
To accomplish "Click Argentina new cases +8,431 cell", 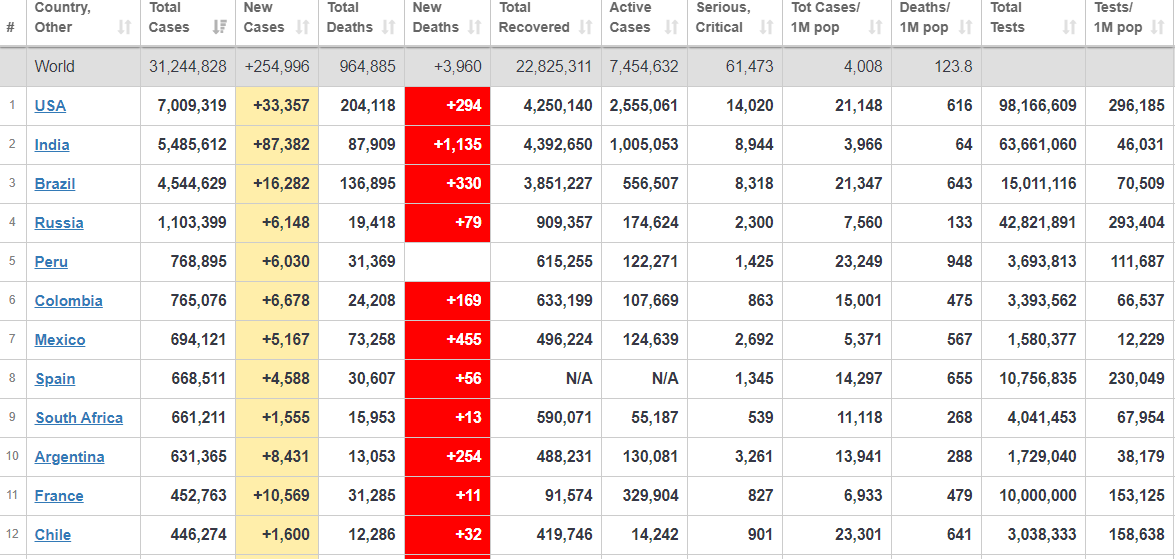I will click(277, 456).
